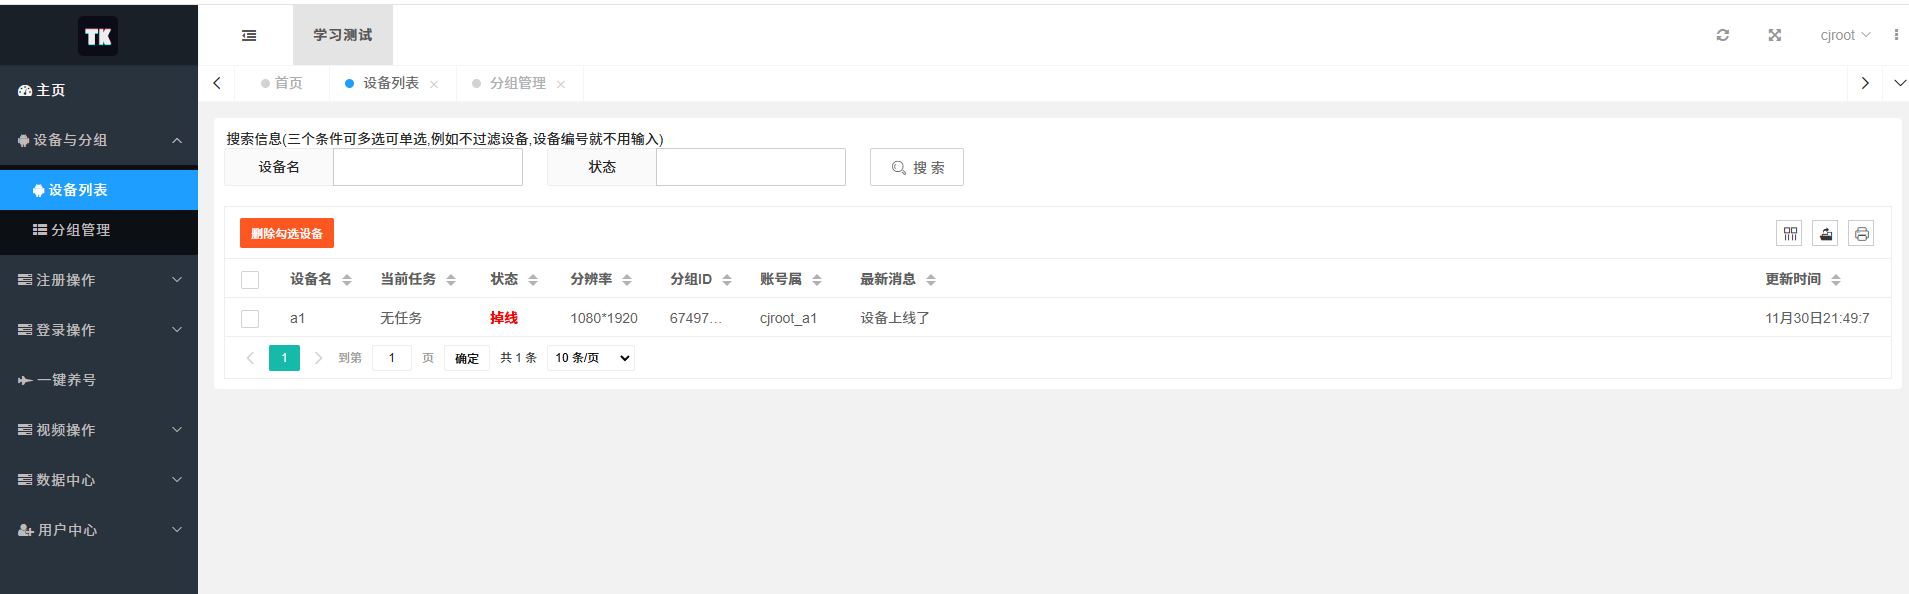Viewport: 1909px width, 594px height.
Task: Click the 删除勾选设备 button
Action: [287, 233]
